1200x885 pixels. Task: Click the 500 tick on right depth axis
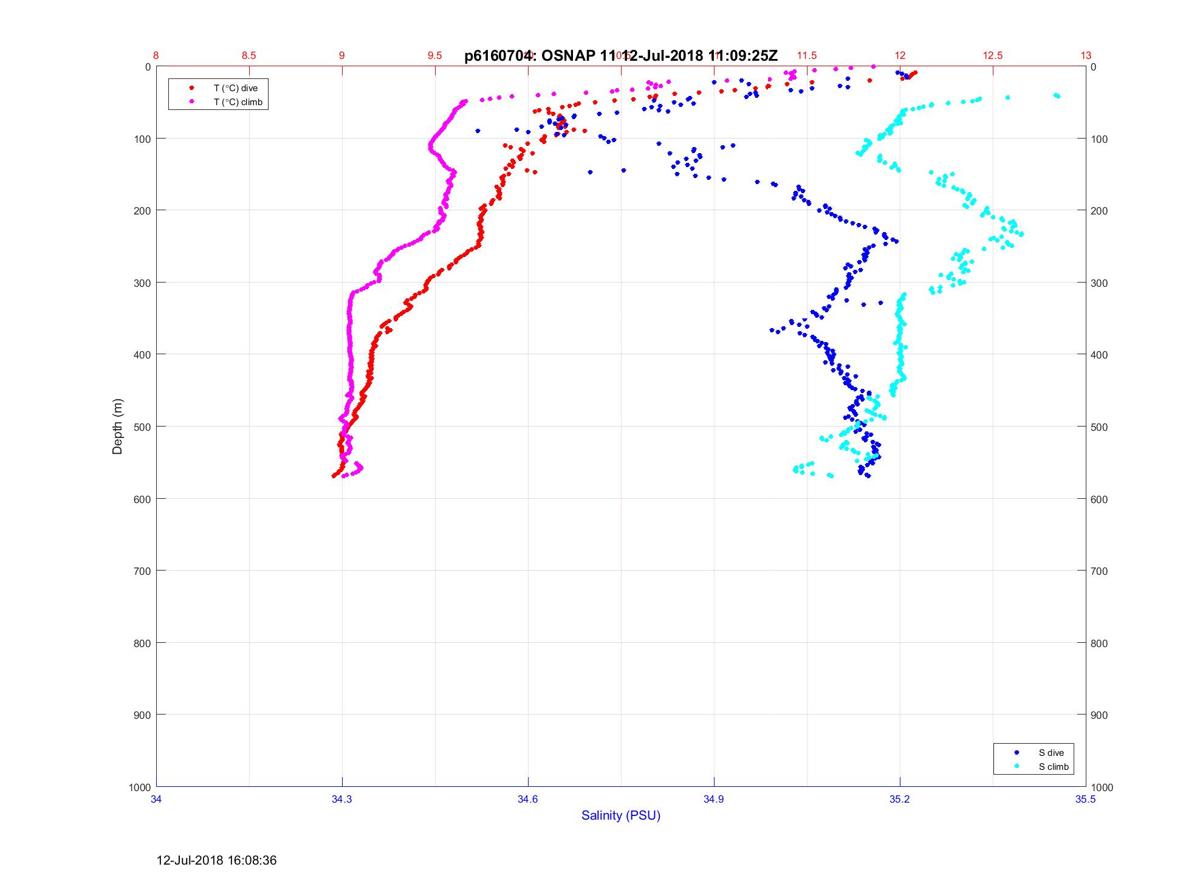pyautogui.click(x=1099, y=427)
